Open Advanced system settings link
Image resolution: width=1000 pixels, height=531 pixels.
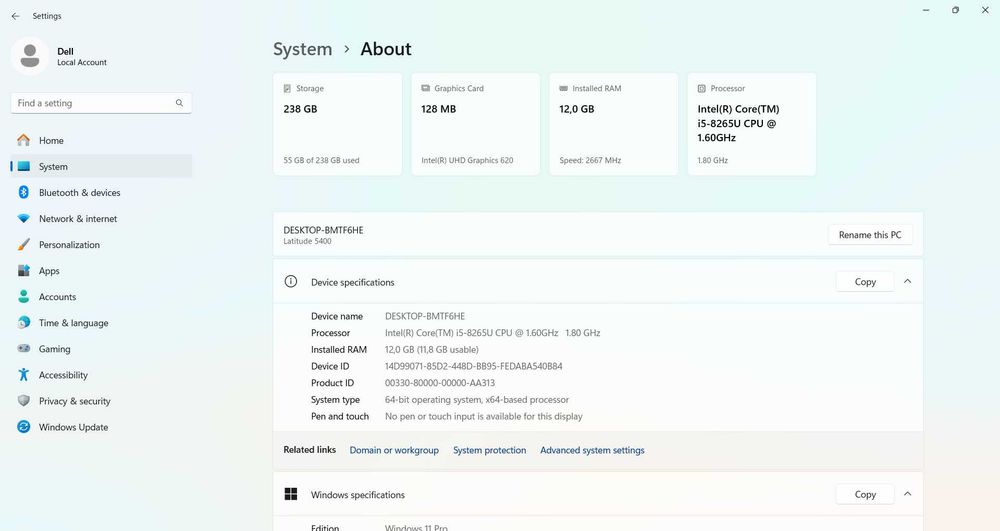(592, 450)
